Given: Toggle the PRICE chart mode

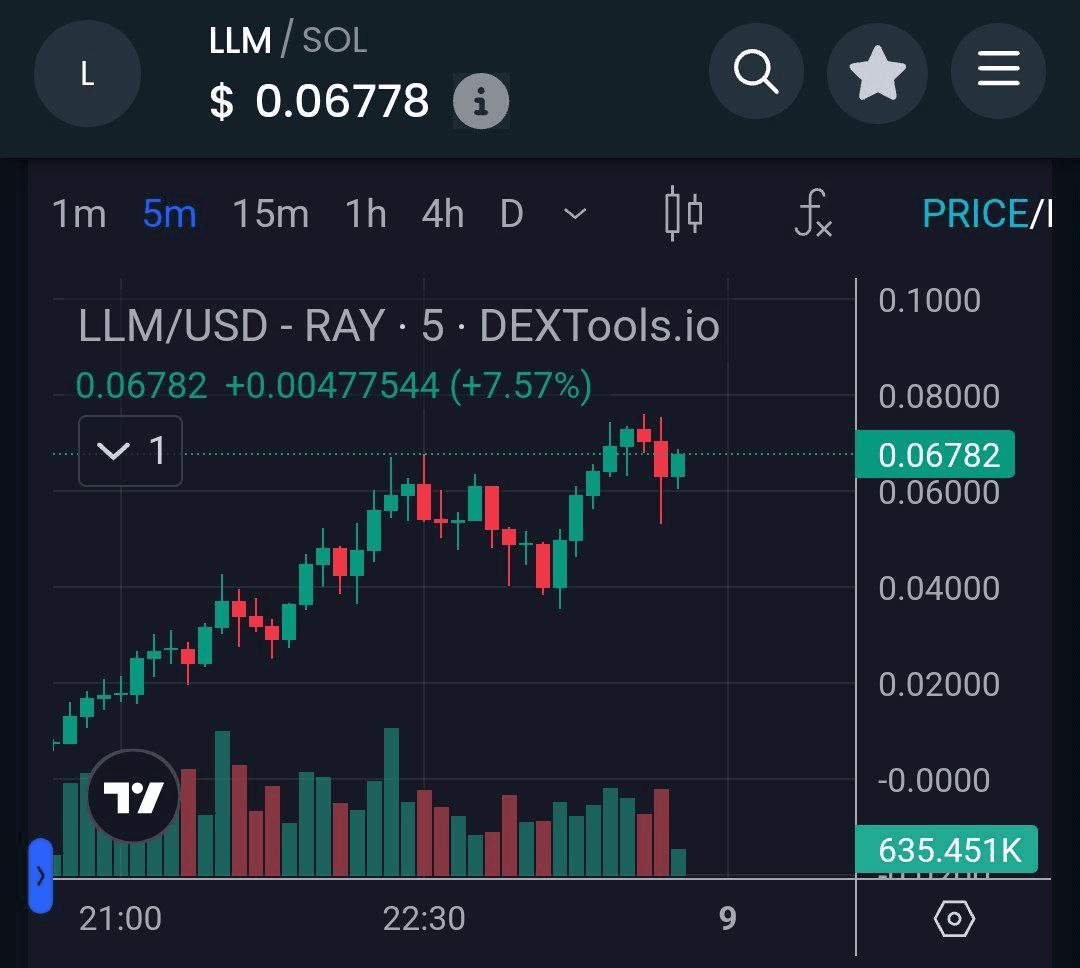Looking at the screenshot, I should click(x=975, y=214).
